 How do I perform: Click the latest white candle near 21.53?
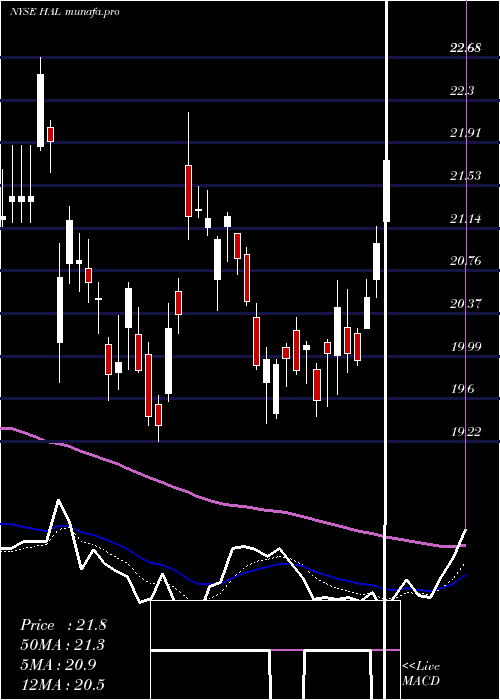[387, 191]
